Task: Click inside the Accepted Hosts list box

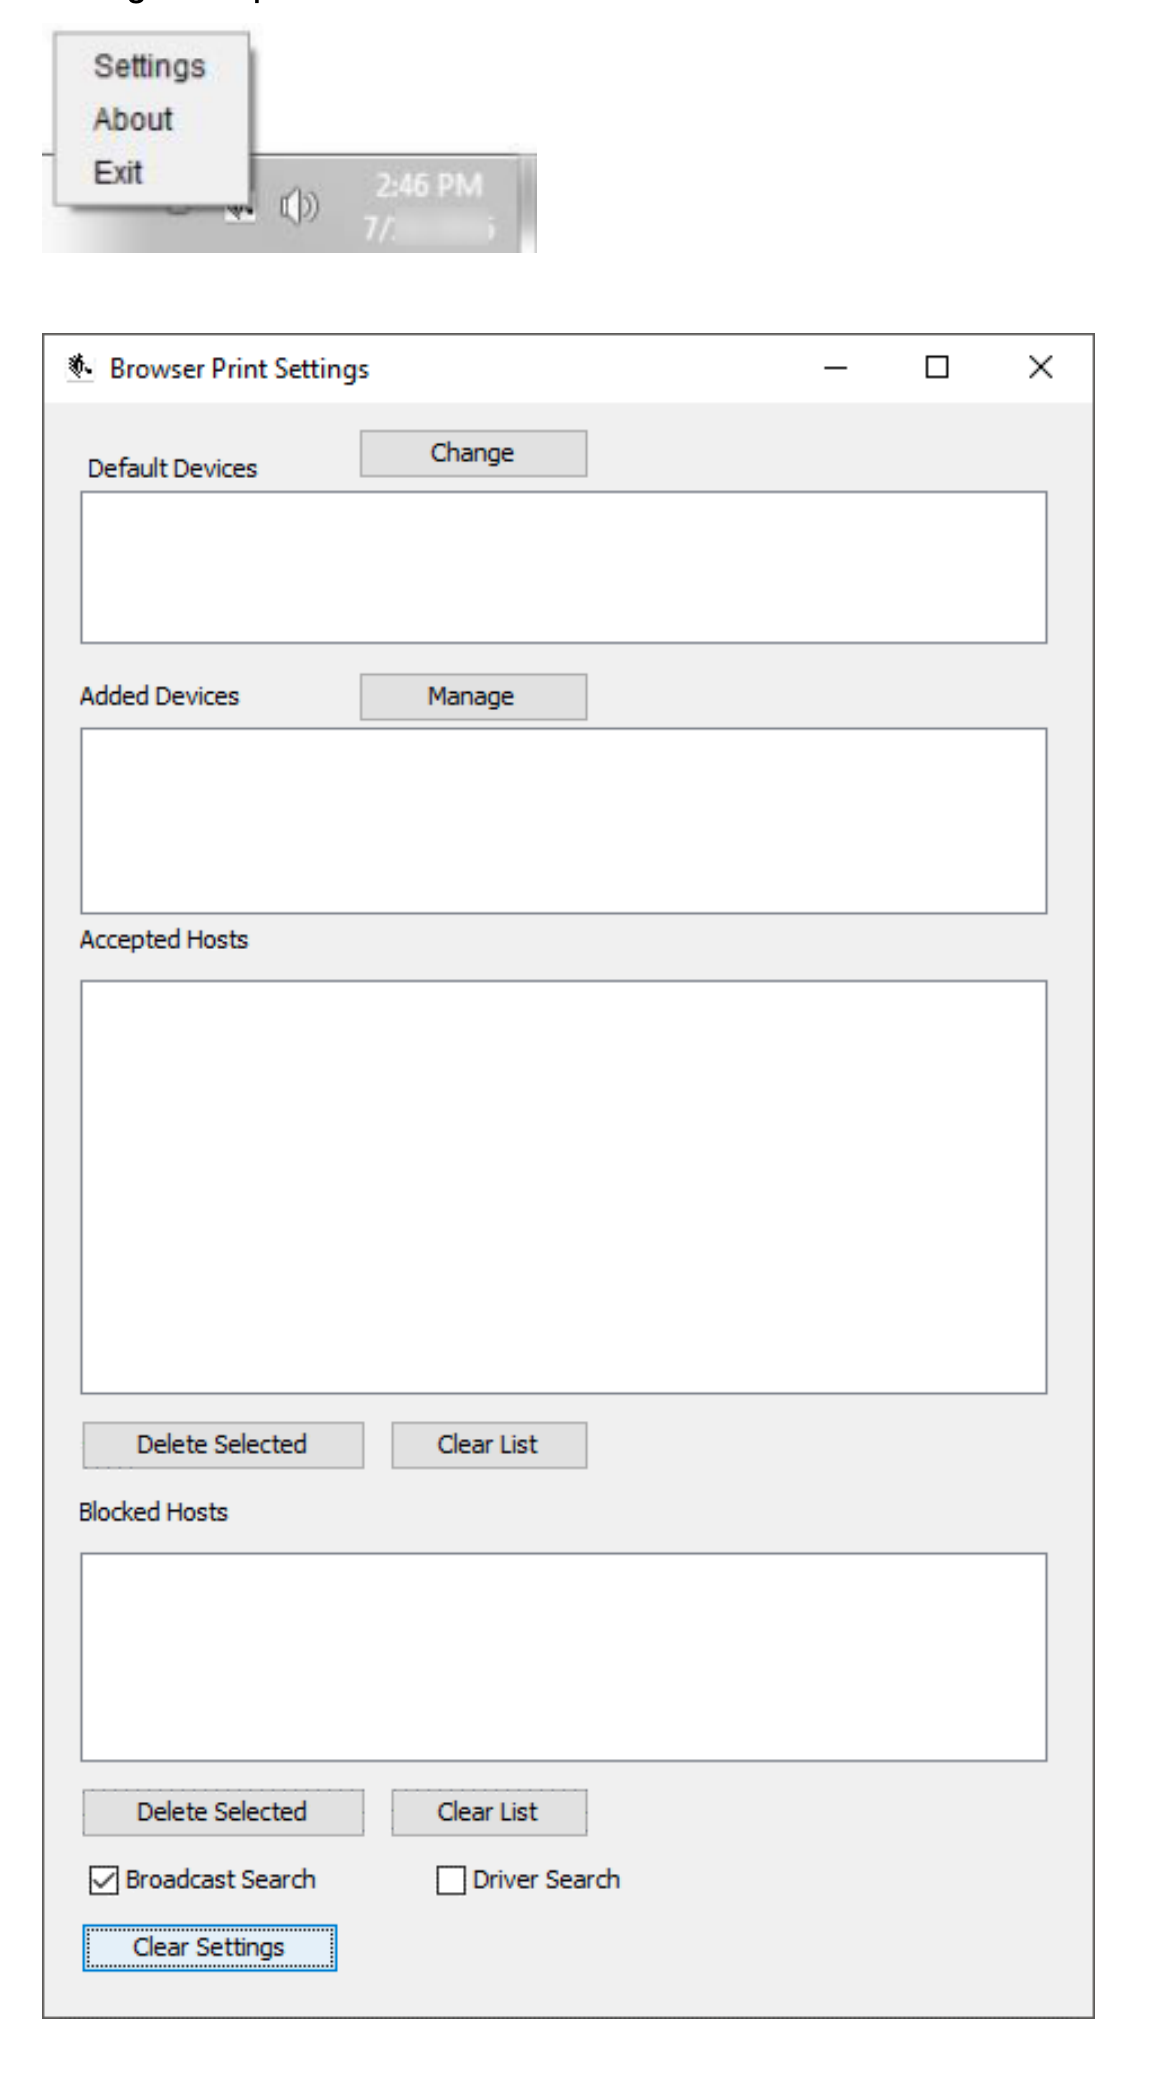Action: pos(563,1186)
